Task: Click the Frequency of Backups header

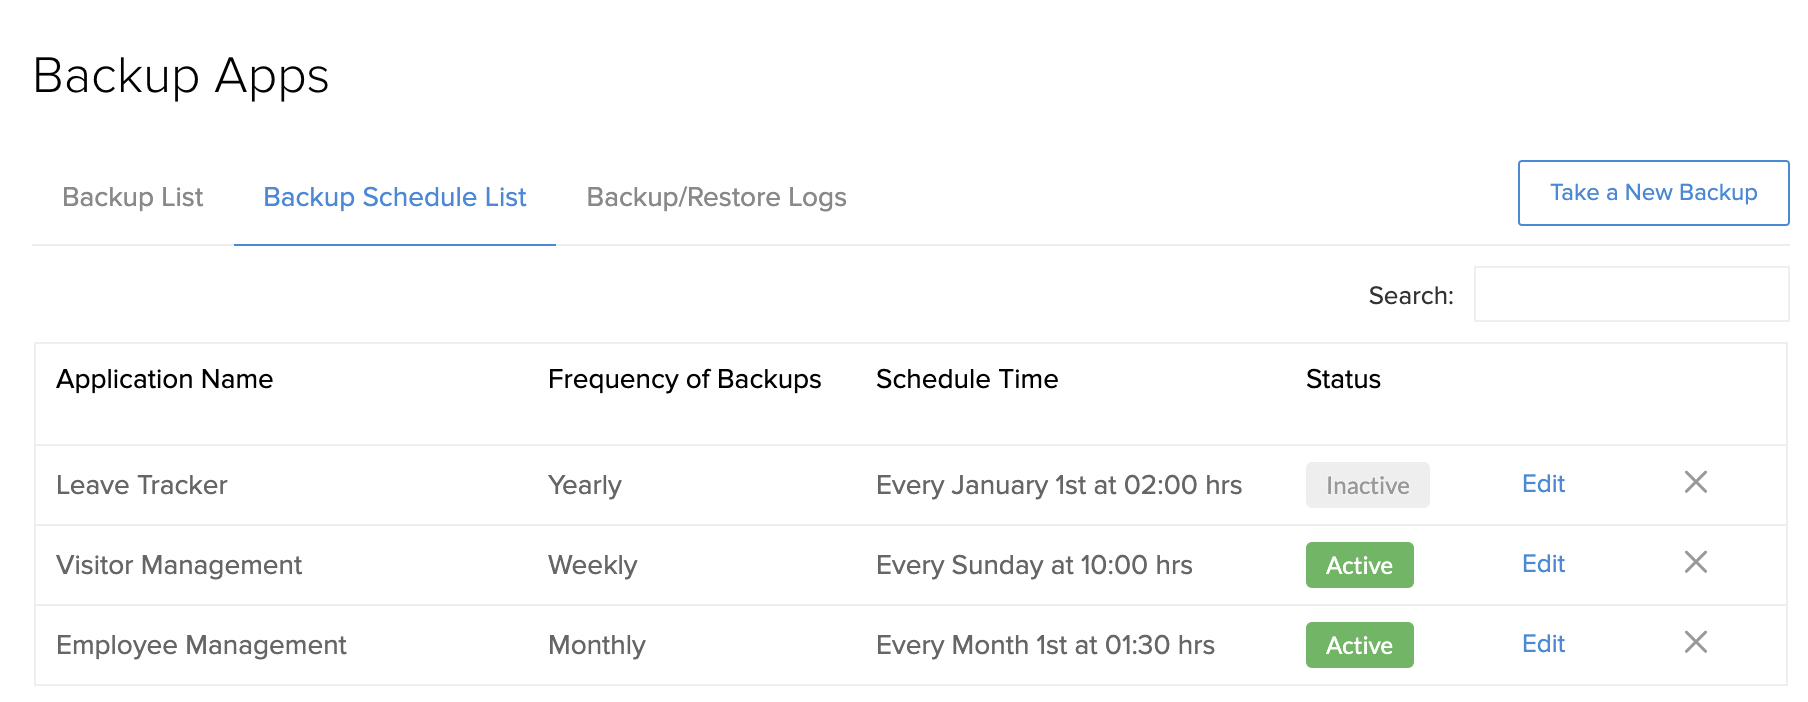Action: [684, 379]
